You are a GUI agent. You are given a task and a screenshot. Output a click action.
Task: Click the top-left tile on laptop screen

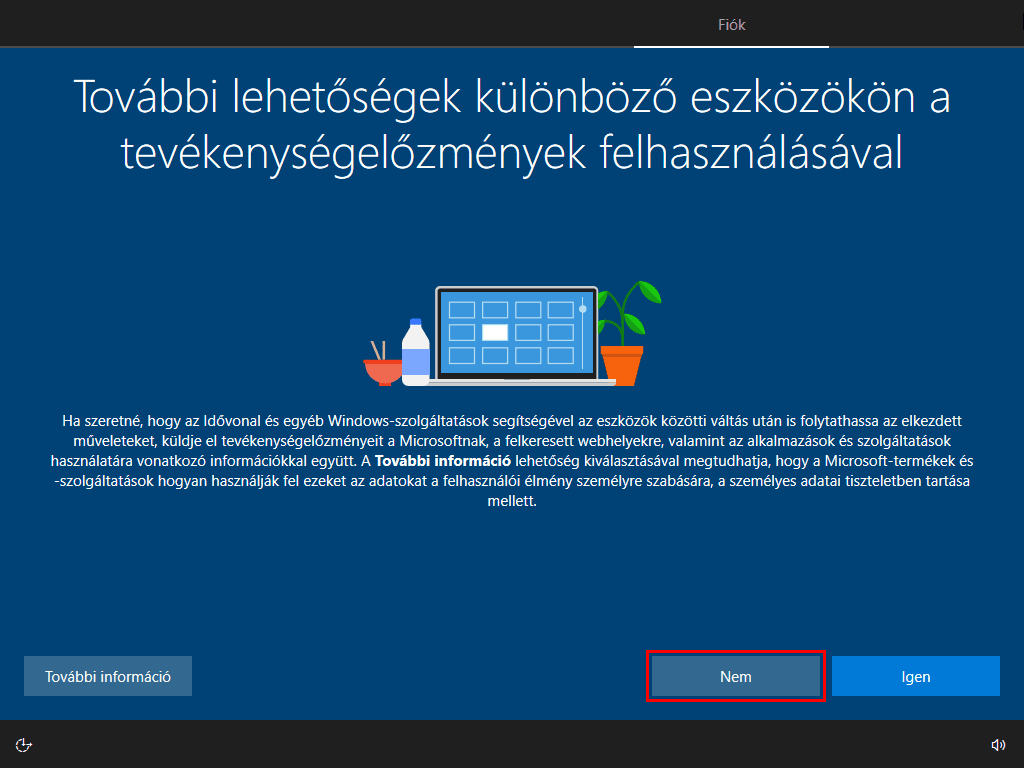click(x=461, y=310)
